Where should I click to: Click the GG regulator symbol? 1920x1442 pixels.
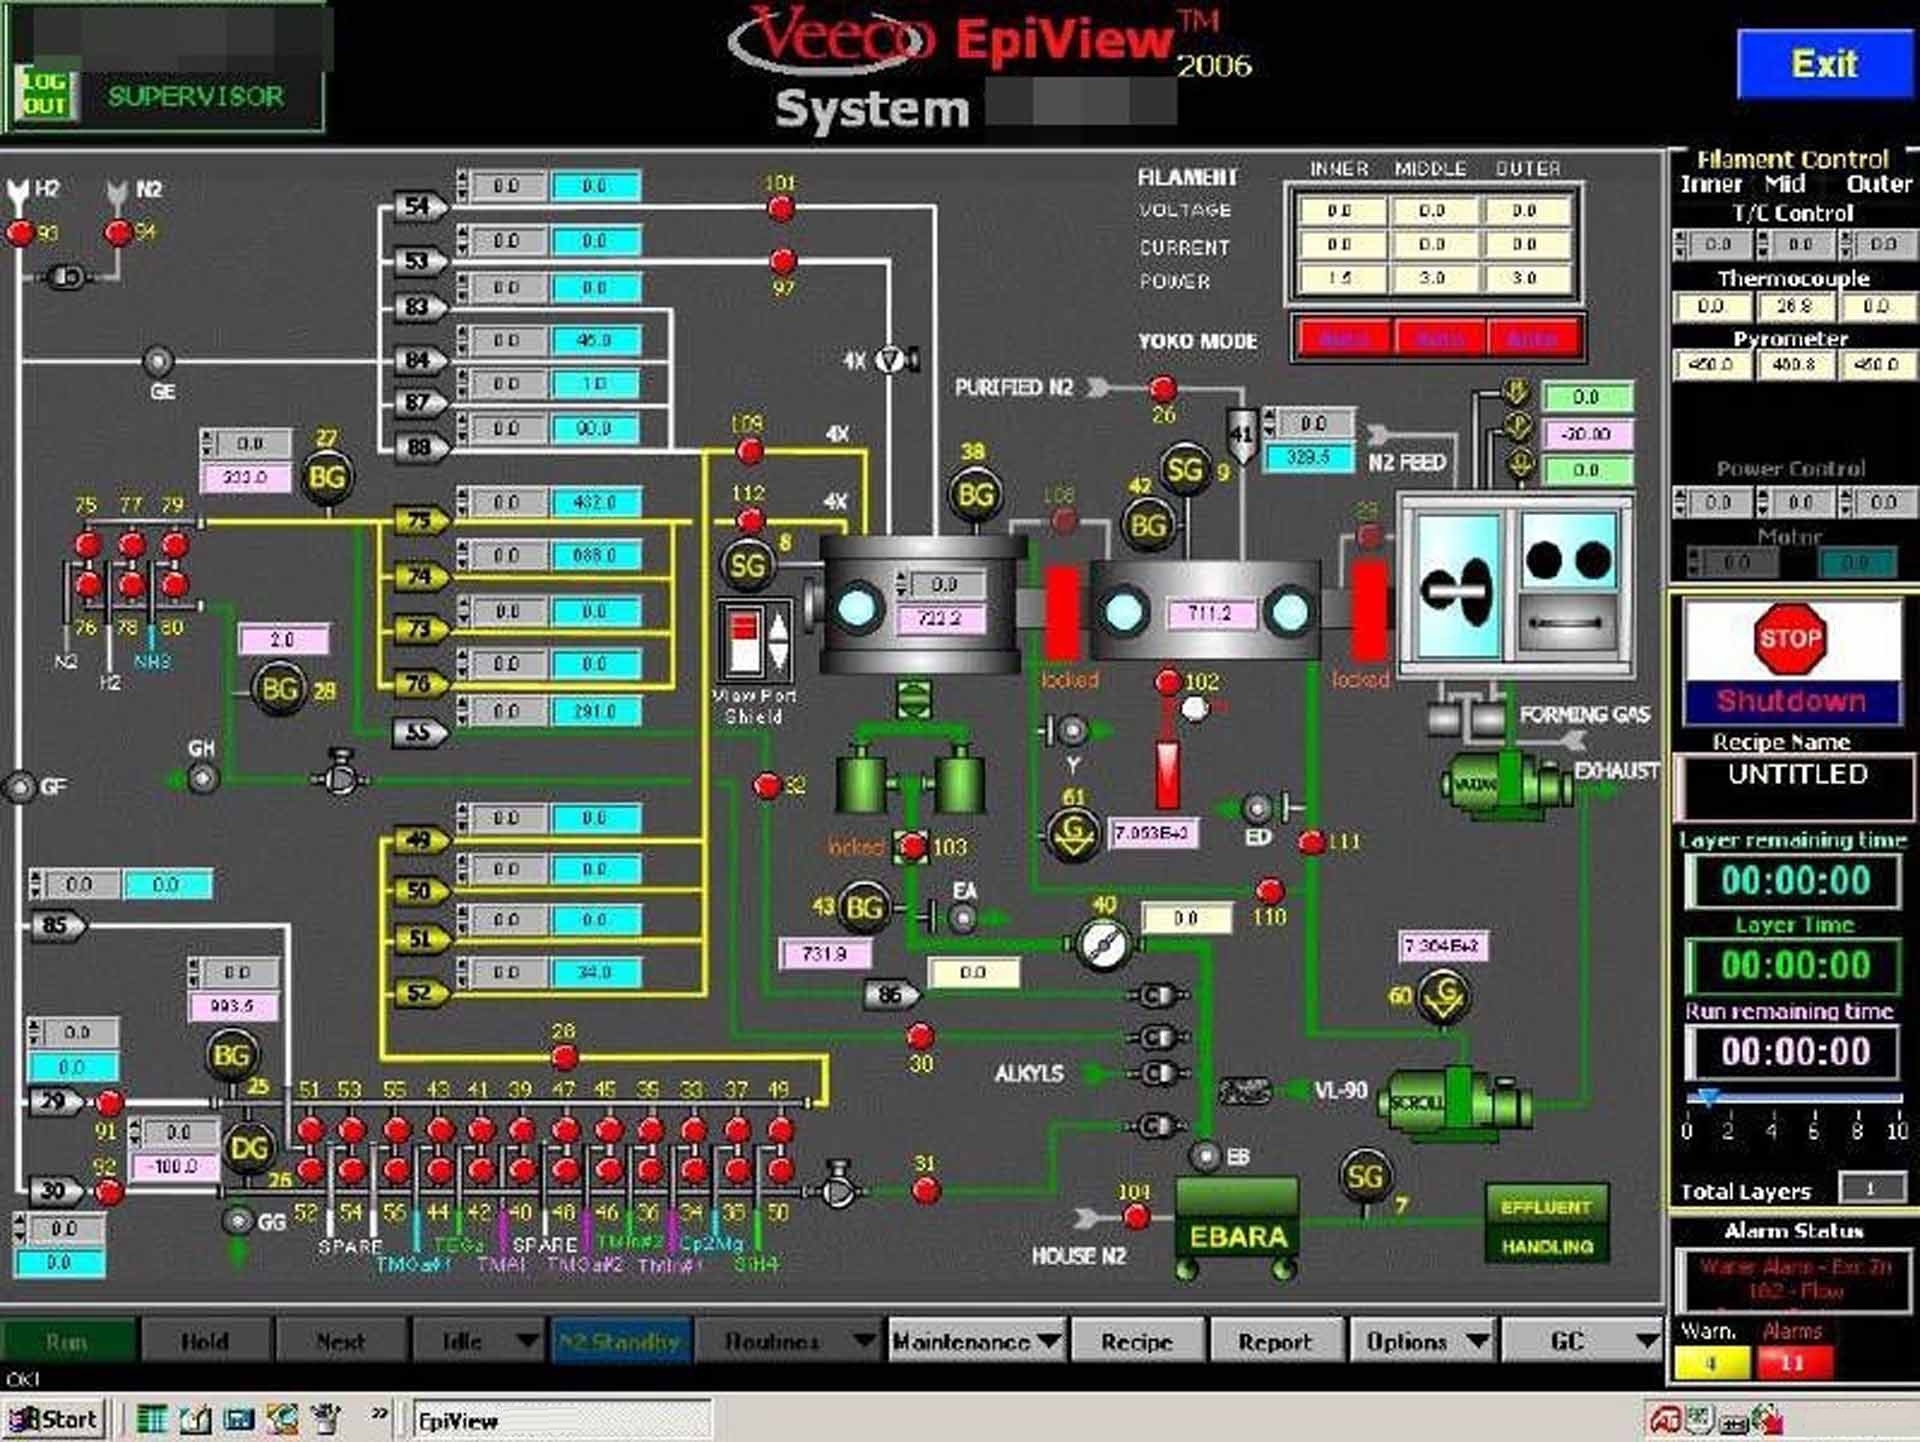coord(238,1220)
